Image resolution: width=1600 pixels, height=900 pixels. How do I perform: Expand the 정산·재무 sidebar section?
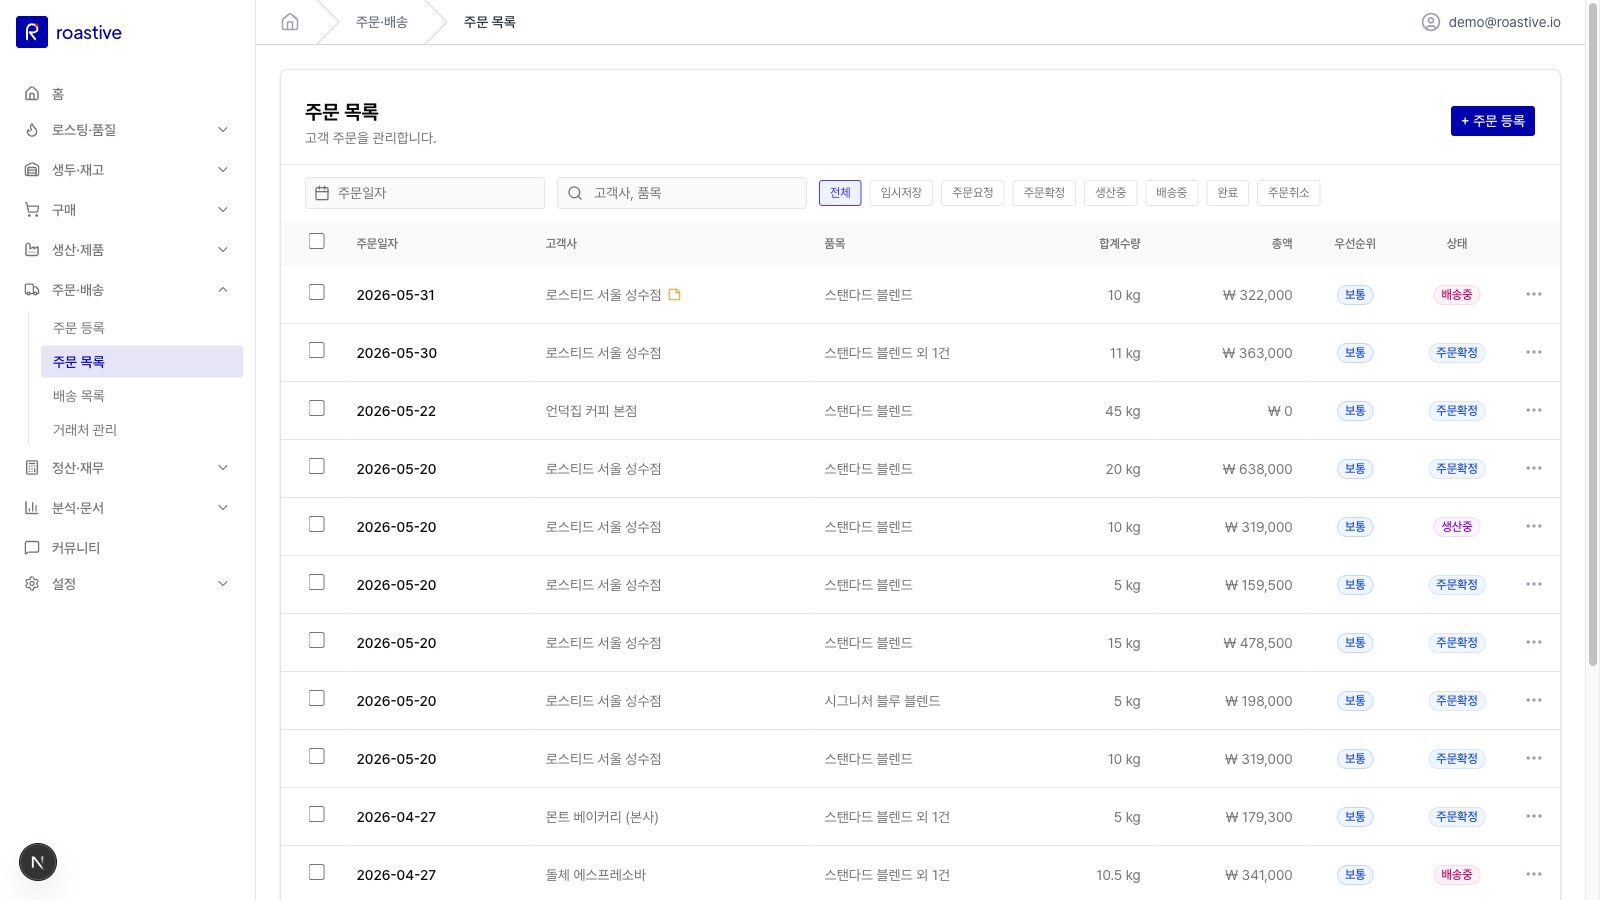(128, 468)
